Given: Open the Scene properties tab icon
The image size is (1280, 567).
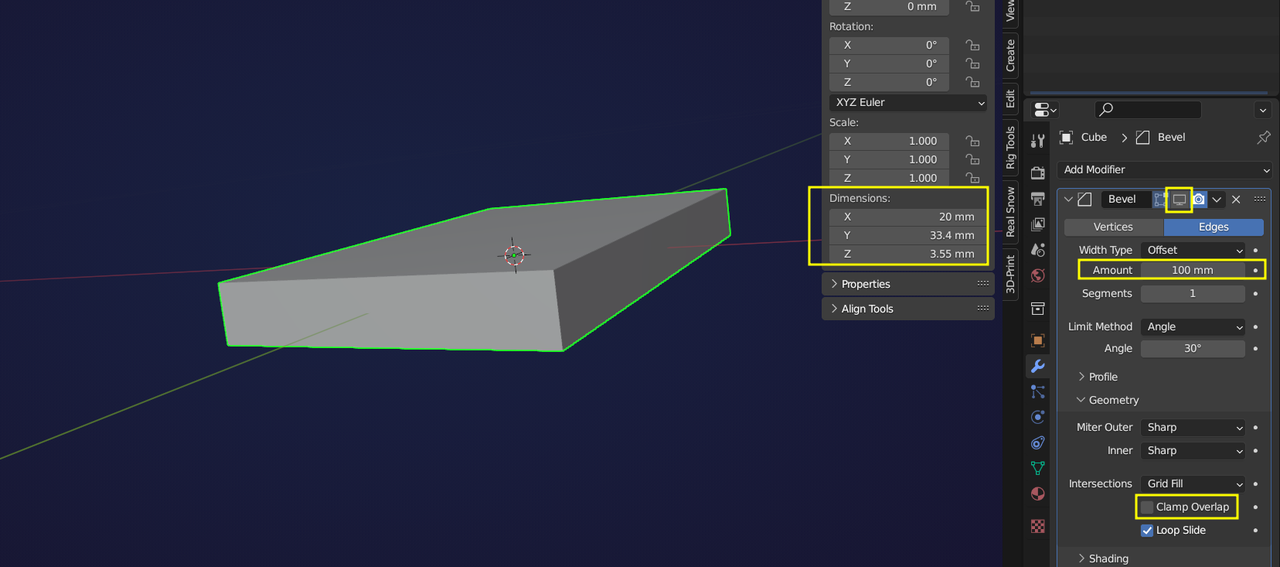Looking at the screenshot, I should point(1038,249).
